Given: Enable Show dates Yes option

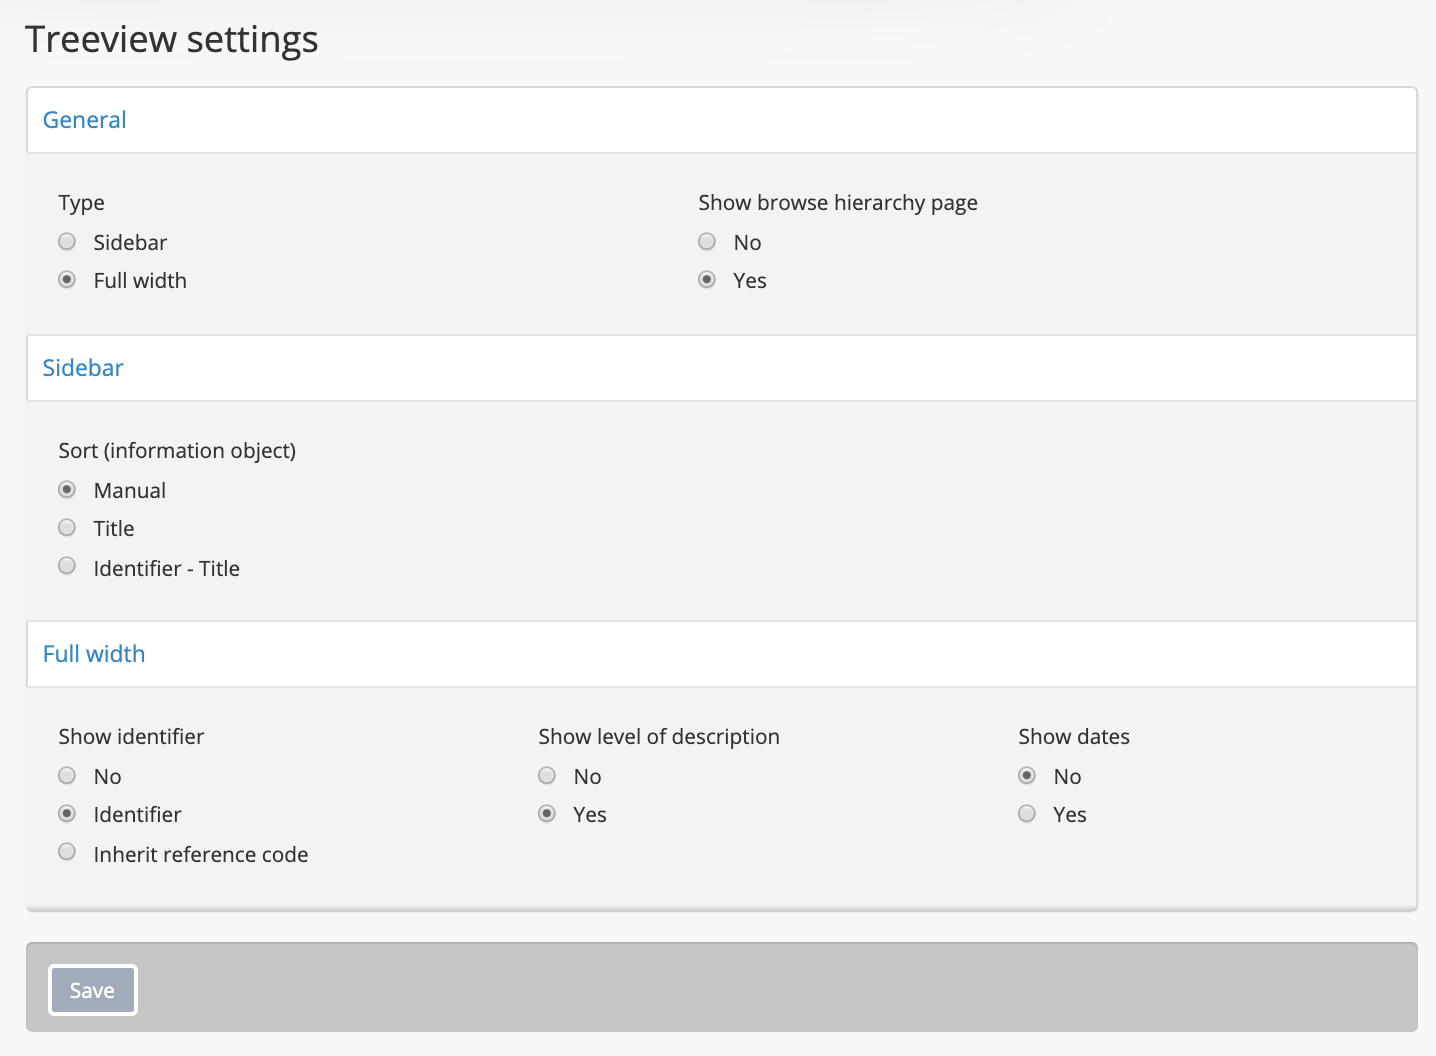Looking at the screenshot, I should pyautogui.click(x=1027, y=814).
